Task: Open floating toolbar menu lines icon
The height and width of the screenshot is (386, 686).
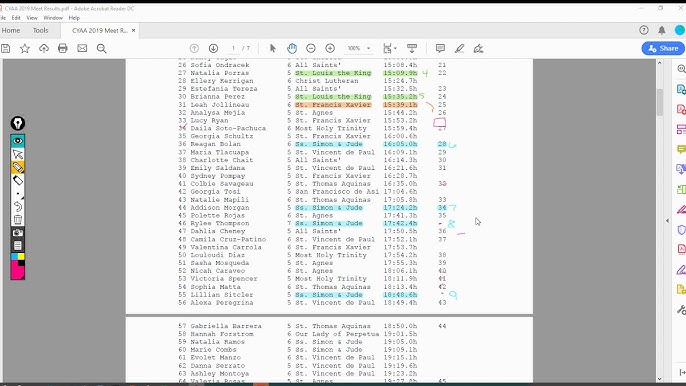Action: 18,246
